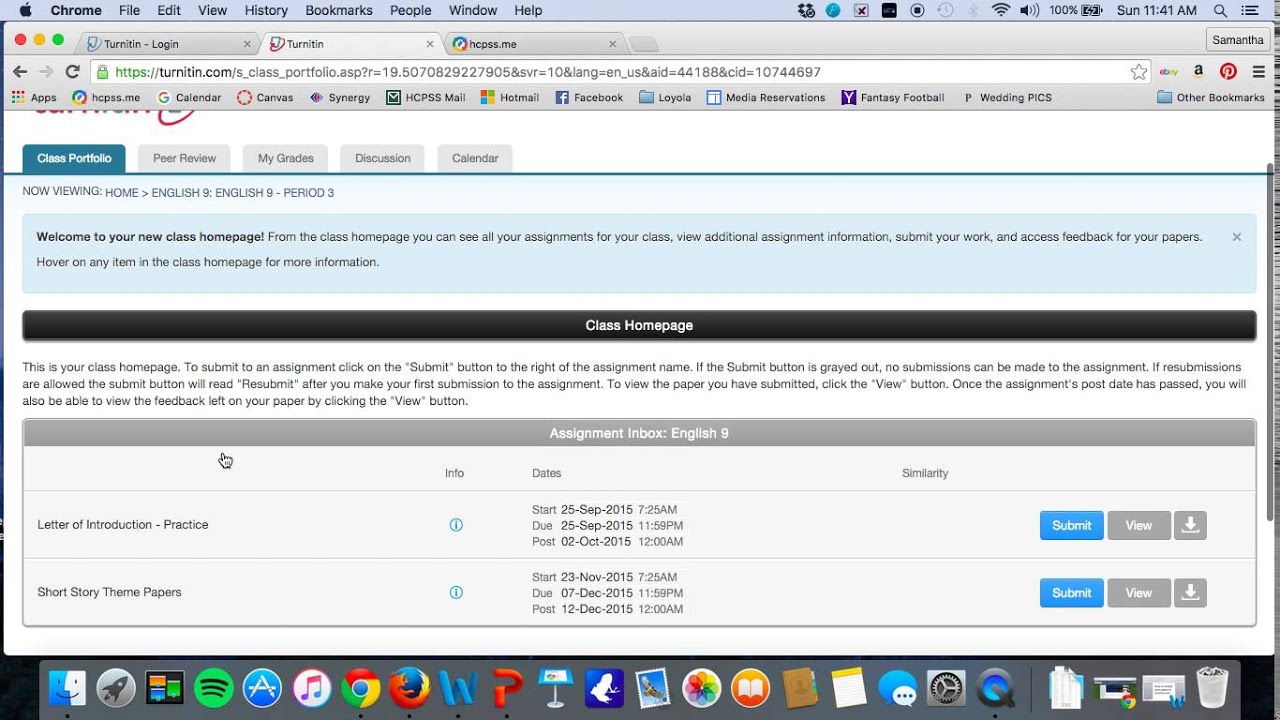Switch to the My Grades tab
This screenshot has width=1280, height=720.
click(286, 158)
